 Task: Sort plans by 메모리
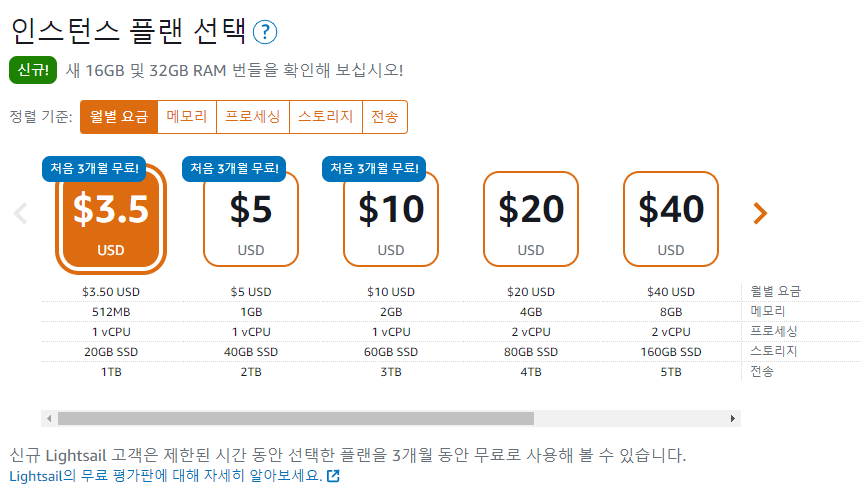[187, 117]
